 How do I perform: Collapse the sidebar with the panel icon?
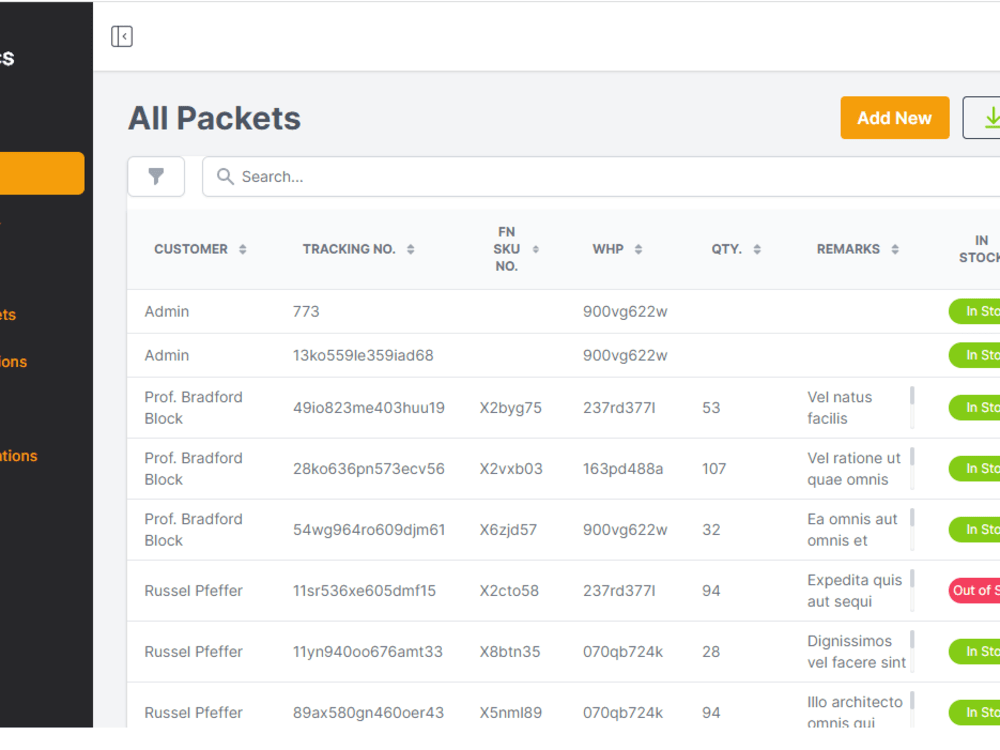click(121, 36)
